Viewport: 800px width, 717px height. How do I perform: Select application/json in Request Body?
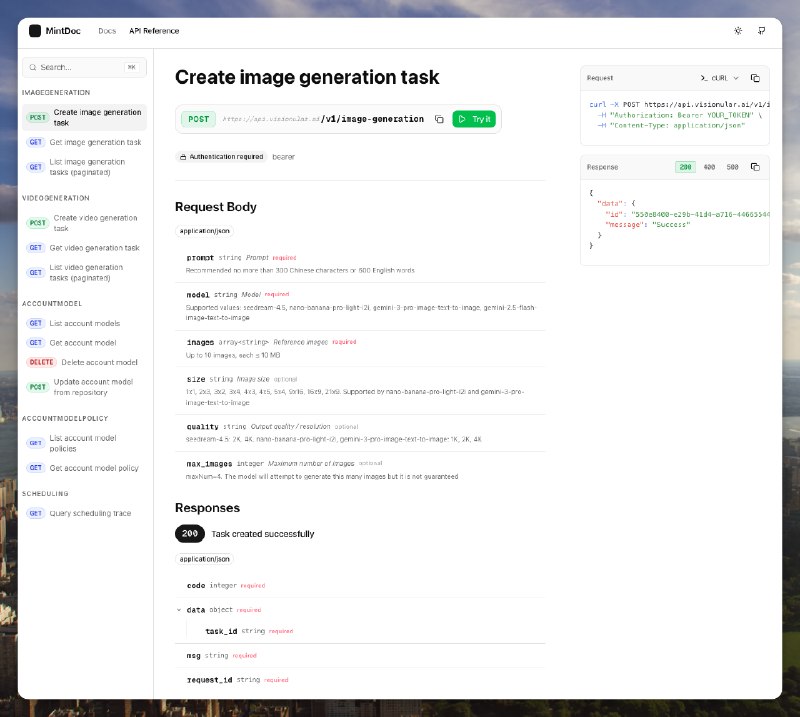pyautogui.click(x=204, y=230)
